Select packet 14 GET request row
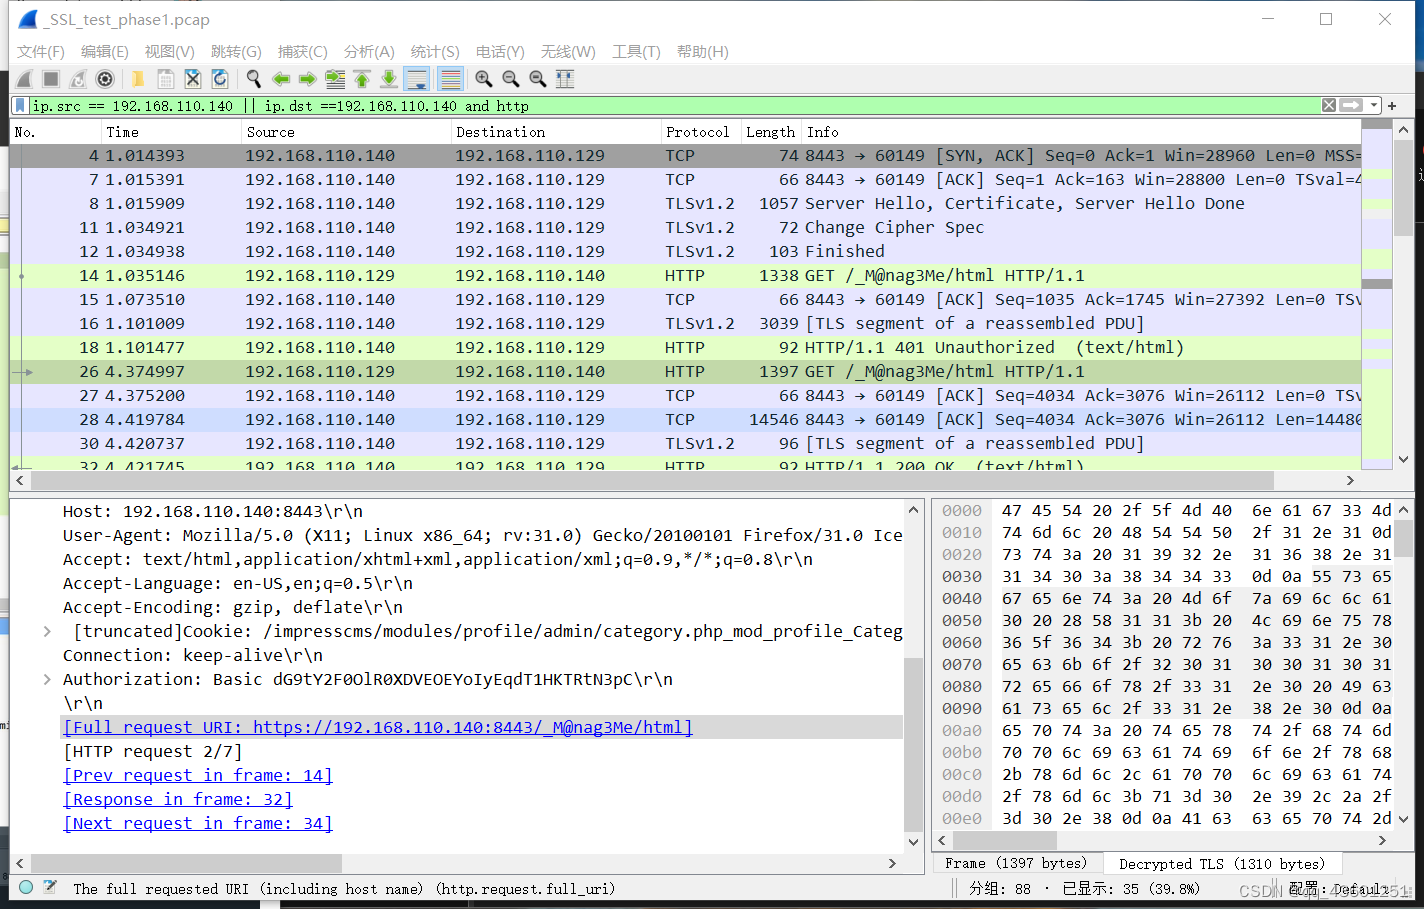 coord(686,275)
